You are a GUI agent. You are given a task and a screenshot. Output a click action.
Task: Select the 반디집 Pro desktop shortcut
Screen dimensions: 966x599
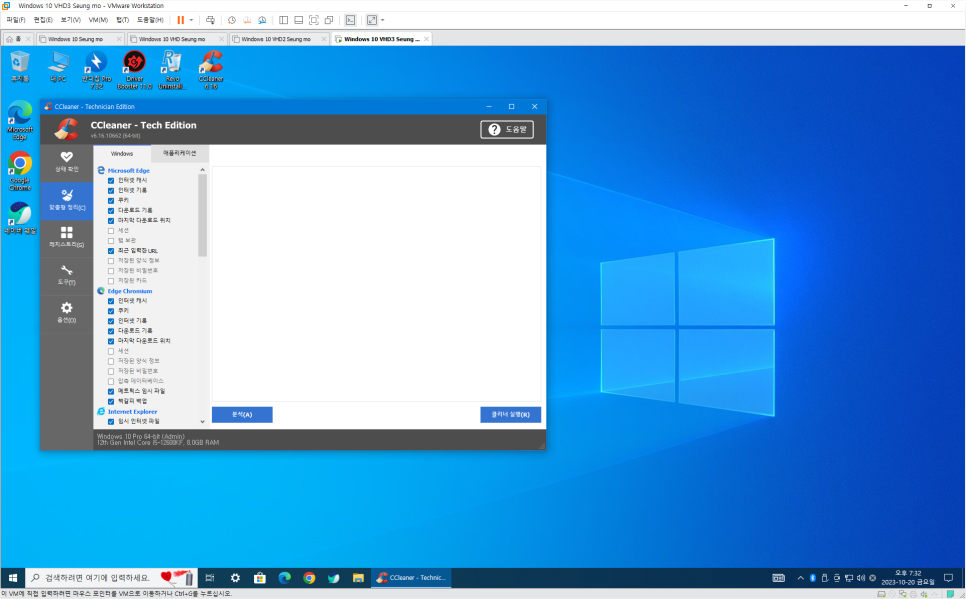pos(96,70)
